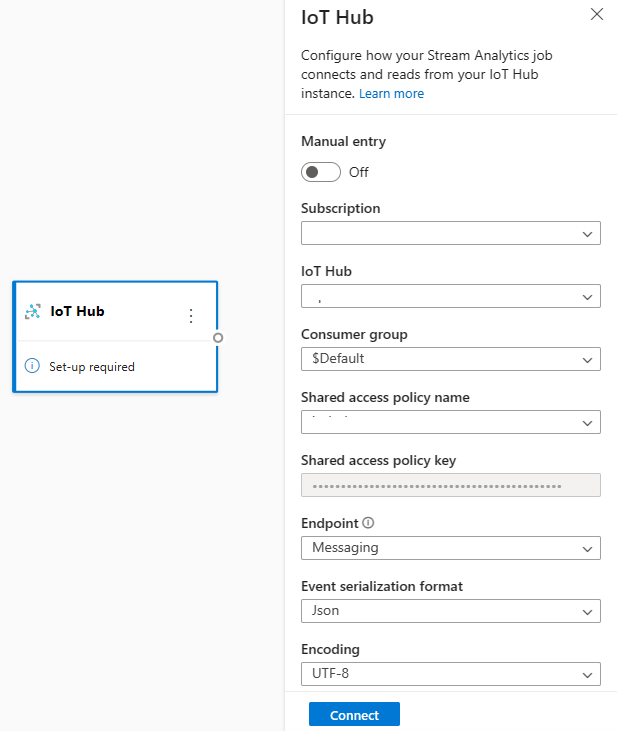Click the Shared access policy key field
Viewport: 617px width, 731px height.
(451, 485)
